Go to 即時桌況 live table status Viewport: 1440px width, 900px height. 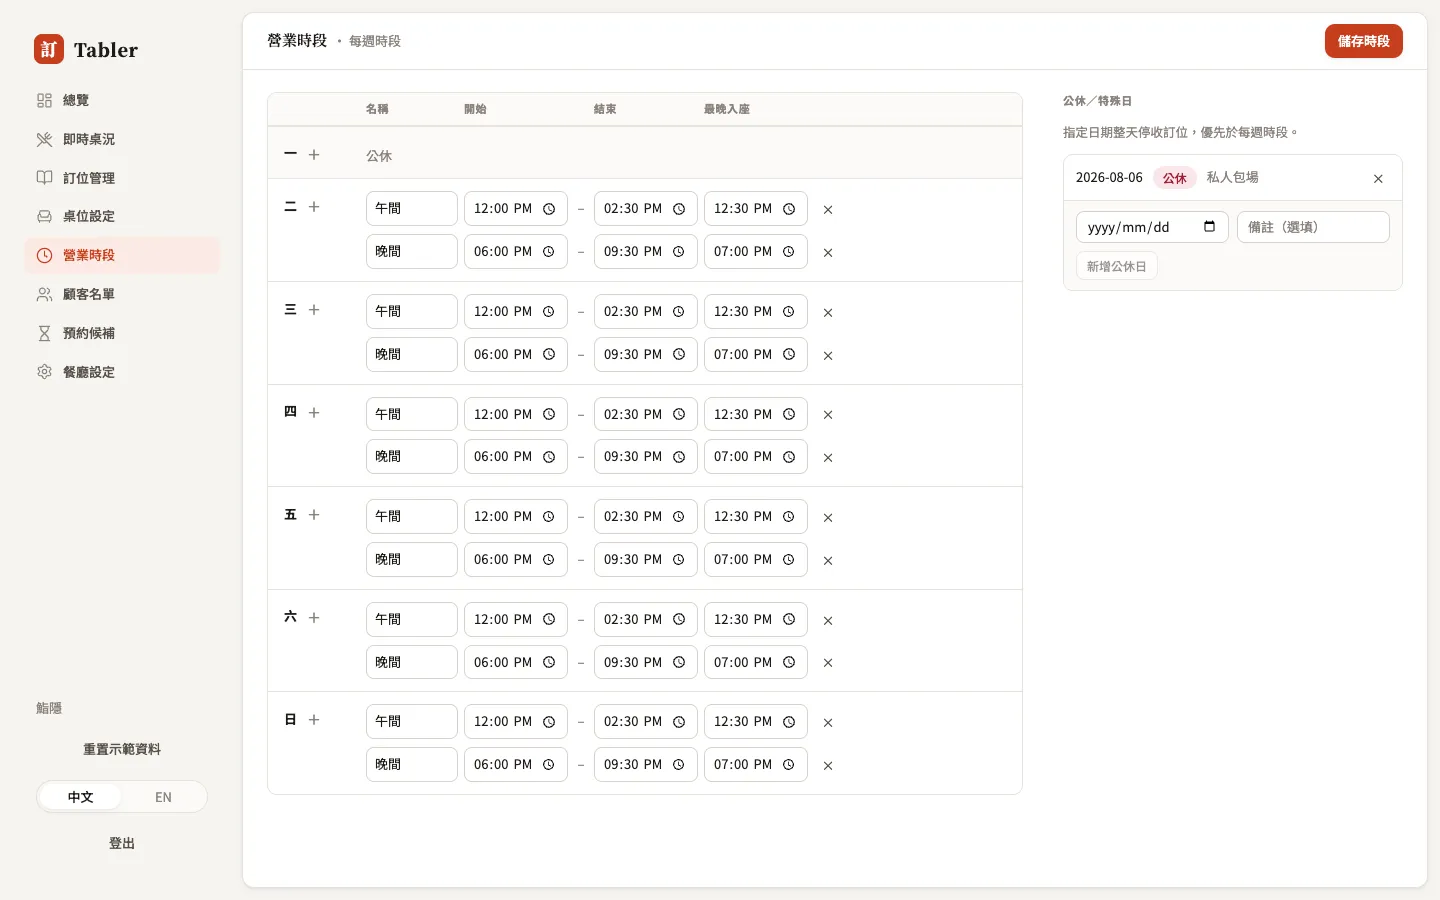(x=122, y=139)
